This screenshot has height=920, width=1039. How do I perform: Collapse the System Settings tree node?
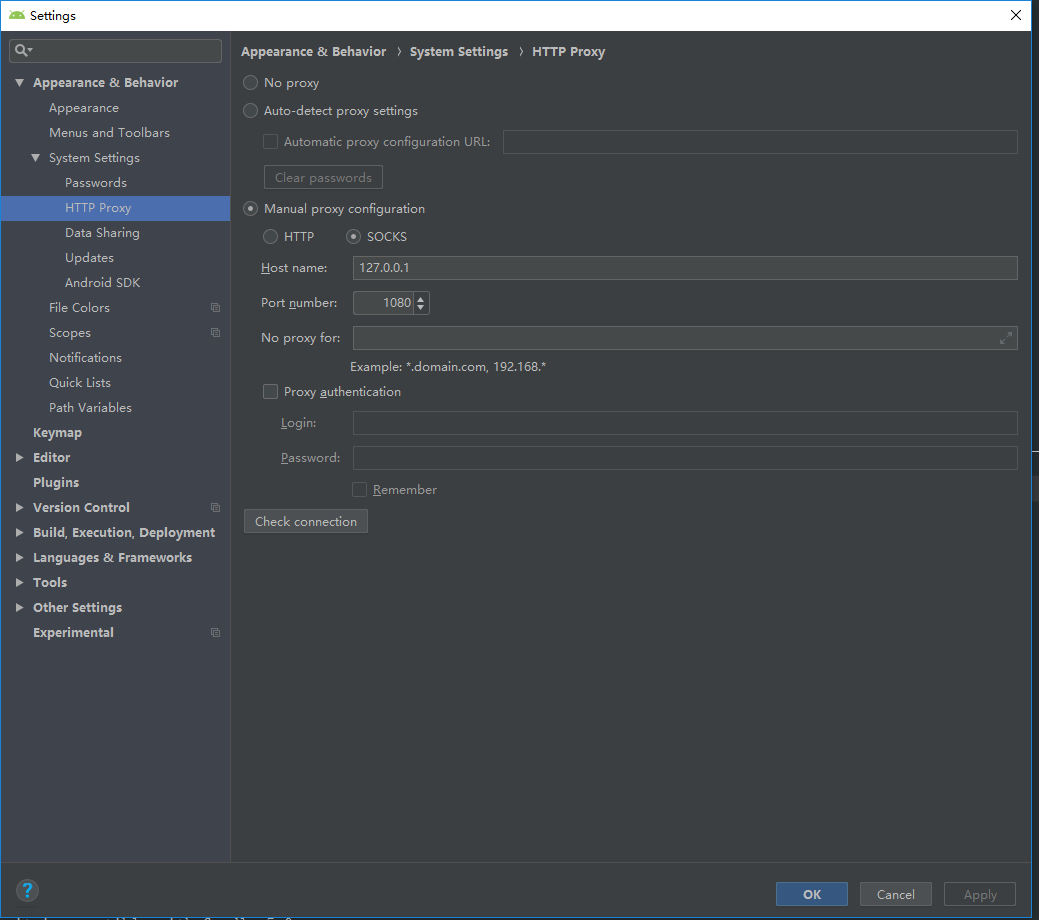click(36, 157)
